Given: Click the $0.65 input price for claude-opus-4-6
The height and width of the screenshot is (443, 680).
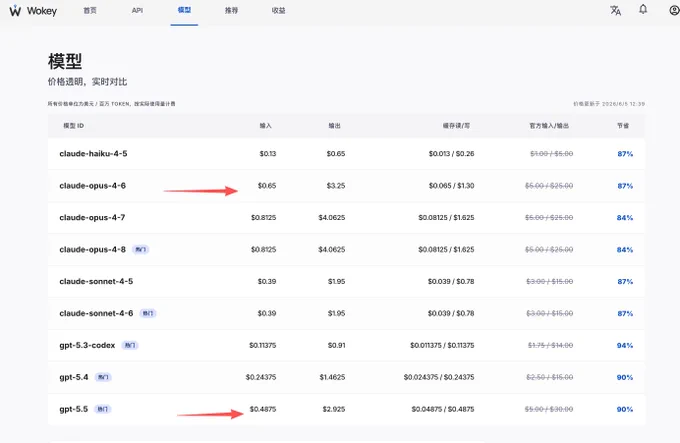Looking at the screenshot, I should pyautogui.click(x=267, y=186).
